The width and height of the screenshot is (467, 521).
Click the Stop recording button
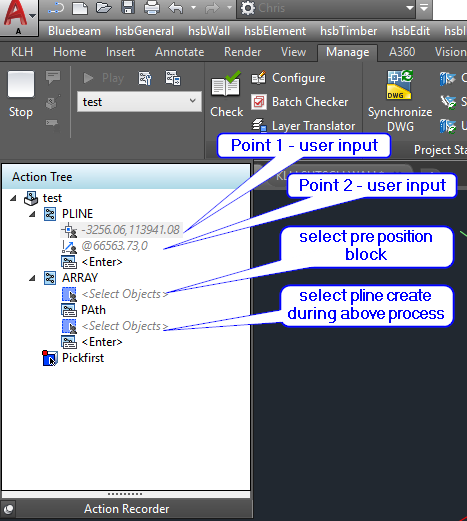pos(21,95)
